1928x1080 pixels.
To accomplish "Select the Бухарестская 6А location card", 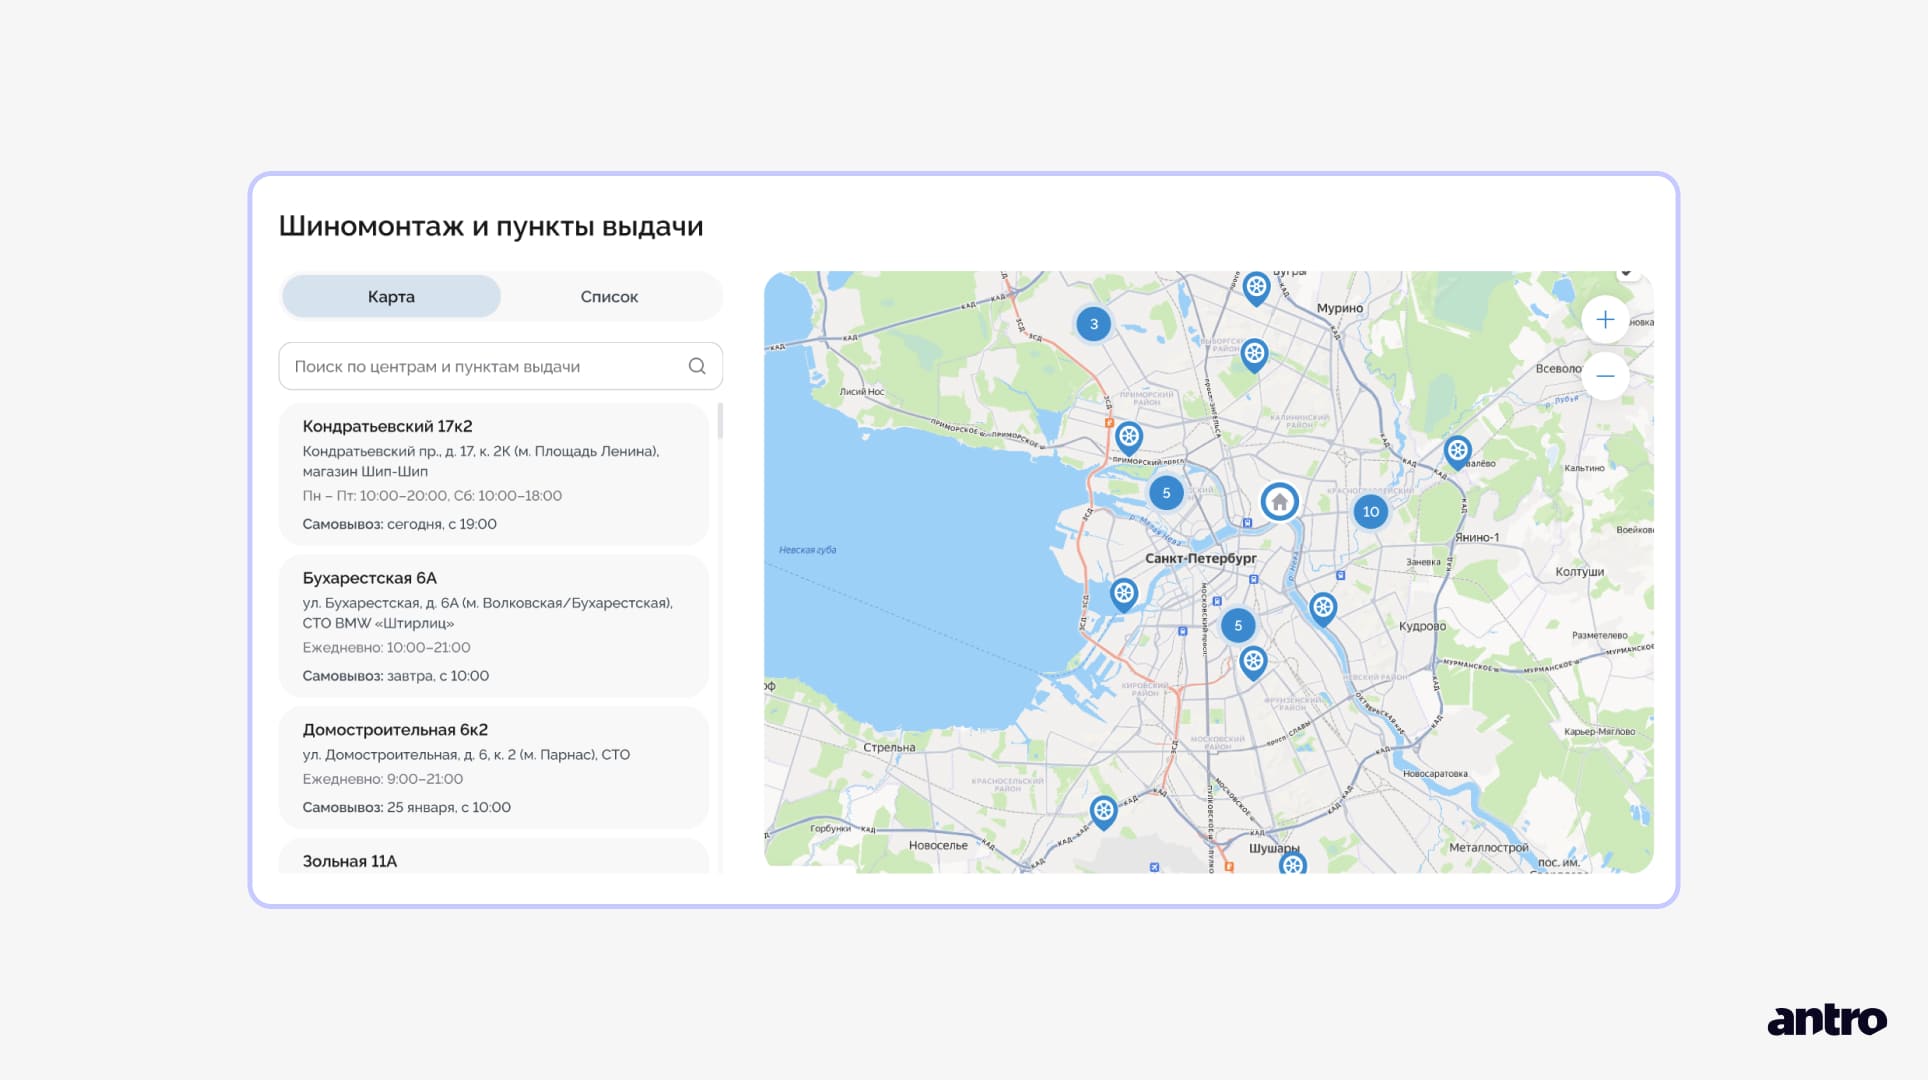I will coord(493,626).
